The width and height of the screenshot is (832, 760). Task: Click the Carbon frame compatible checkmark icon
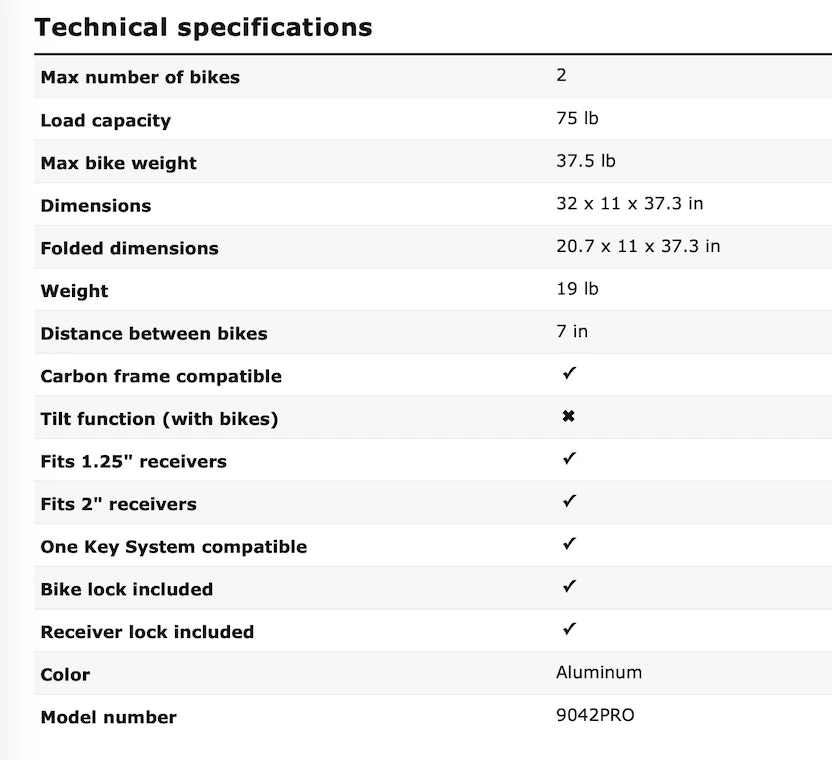569,374
